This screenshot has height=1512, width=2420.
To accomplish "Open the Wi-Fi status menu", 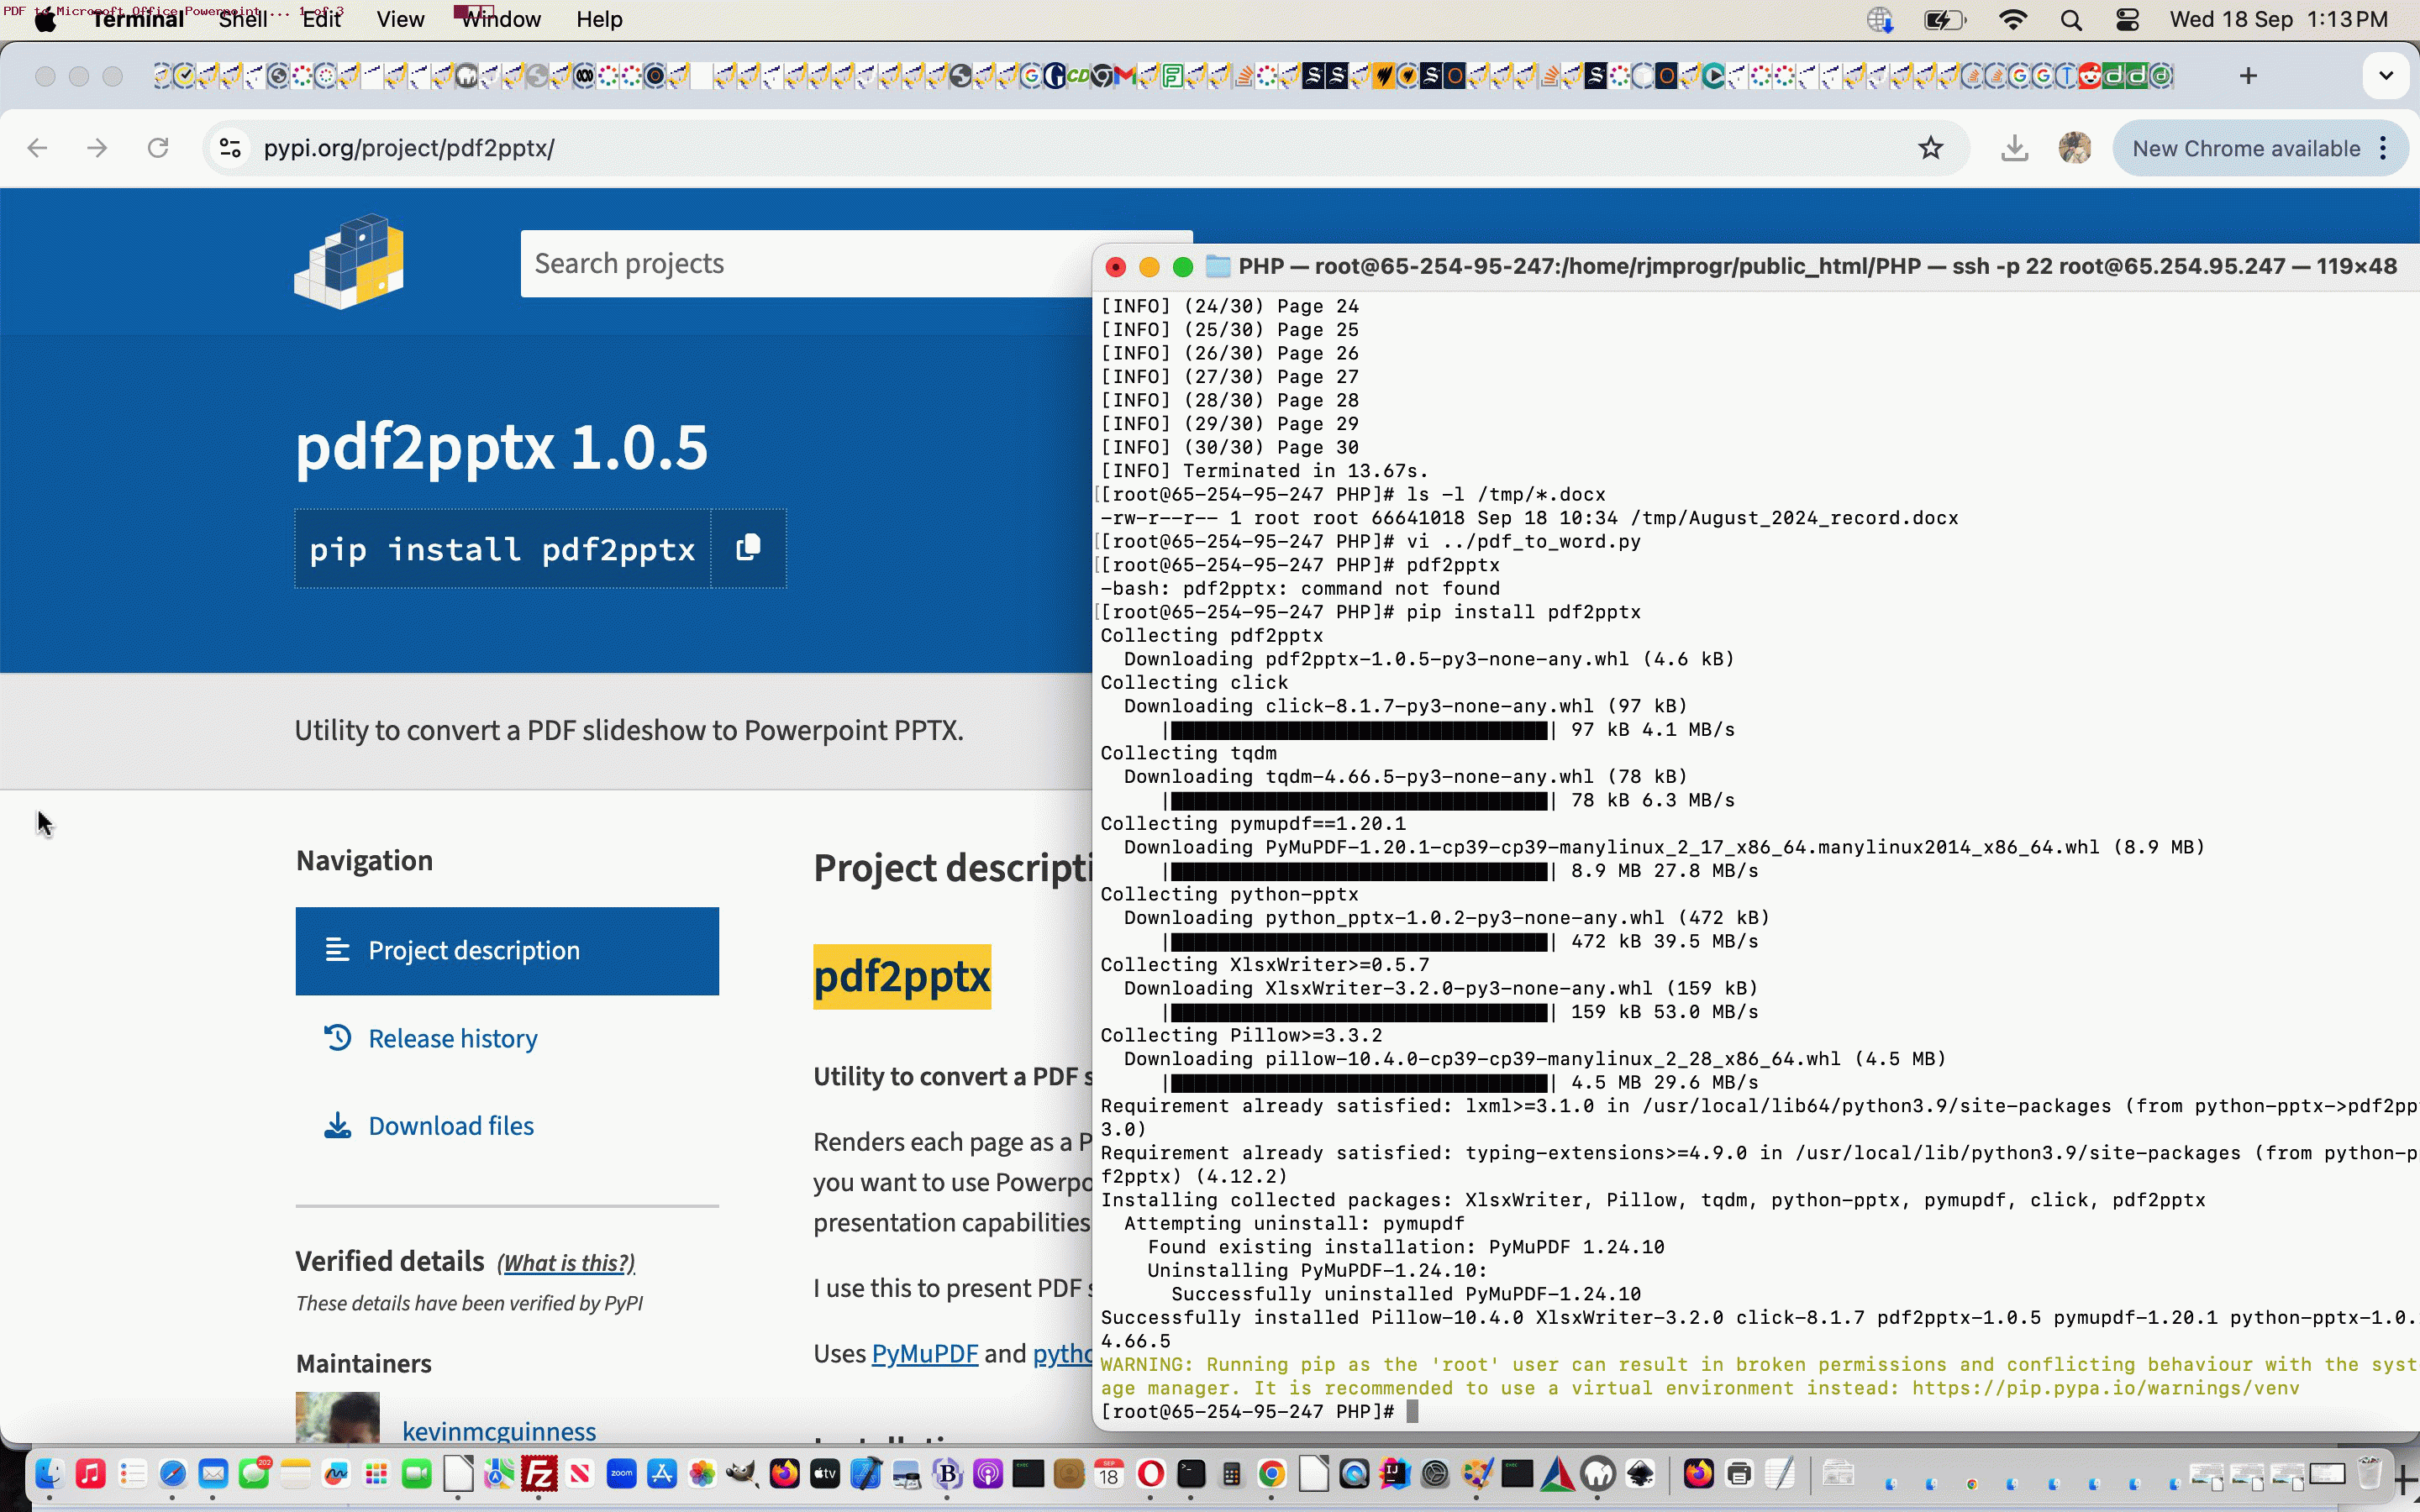I will (2012, 20).
